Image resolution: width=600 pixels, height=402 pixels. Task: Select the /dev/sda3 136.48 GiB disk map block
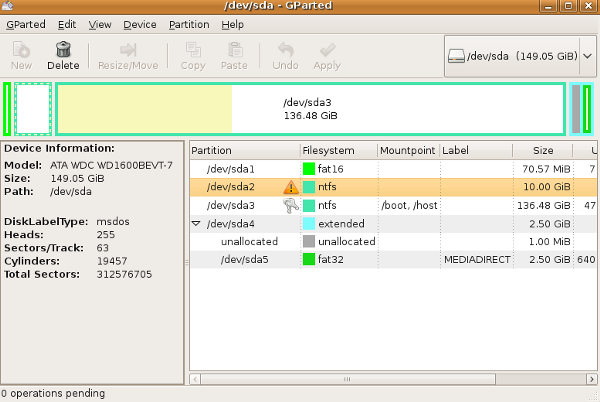pyautogui.click(x=310, y=109)
